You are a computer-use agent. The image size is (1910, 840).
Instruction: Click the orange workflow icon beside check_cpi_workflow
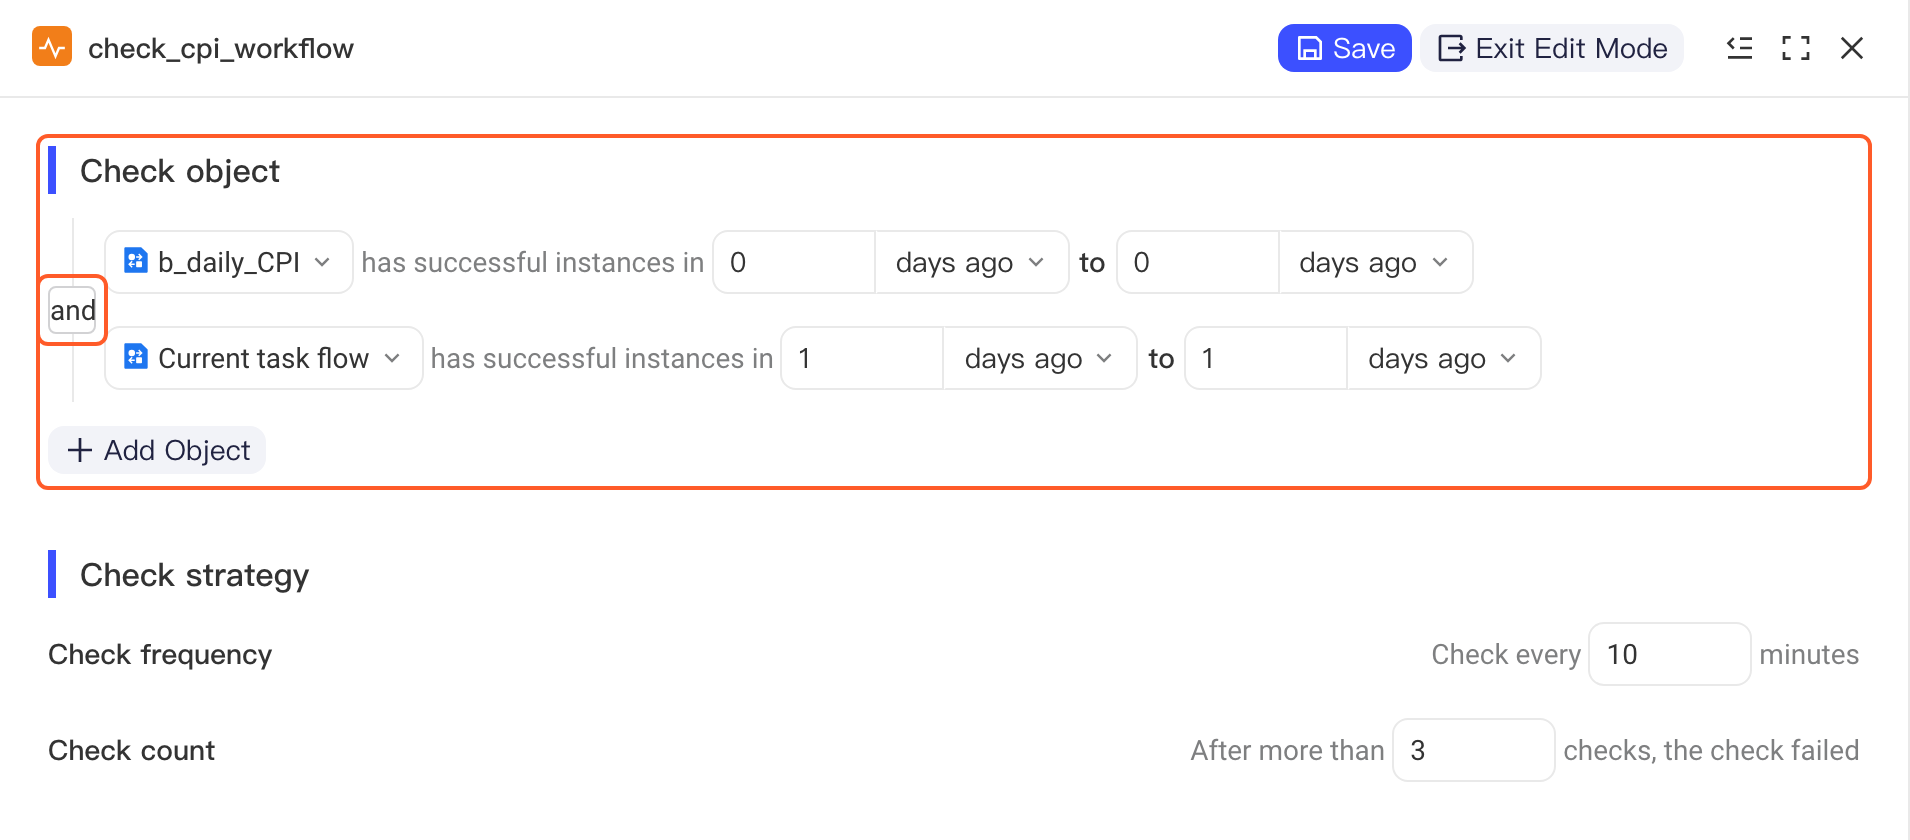[52, 47]
